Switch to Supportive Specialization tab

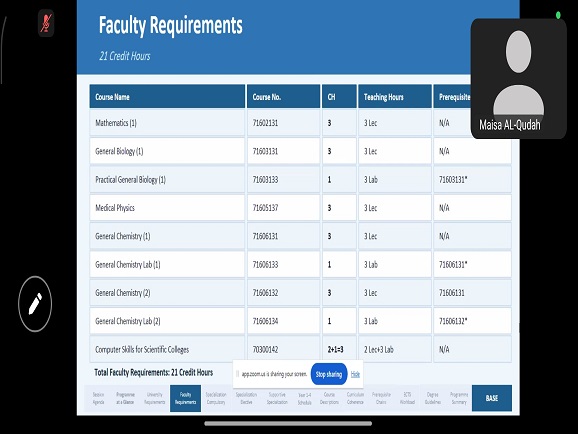coord(277,398)
